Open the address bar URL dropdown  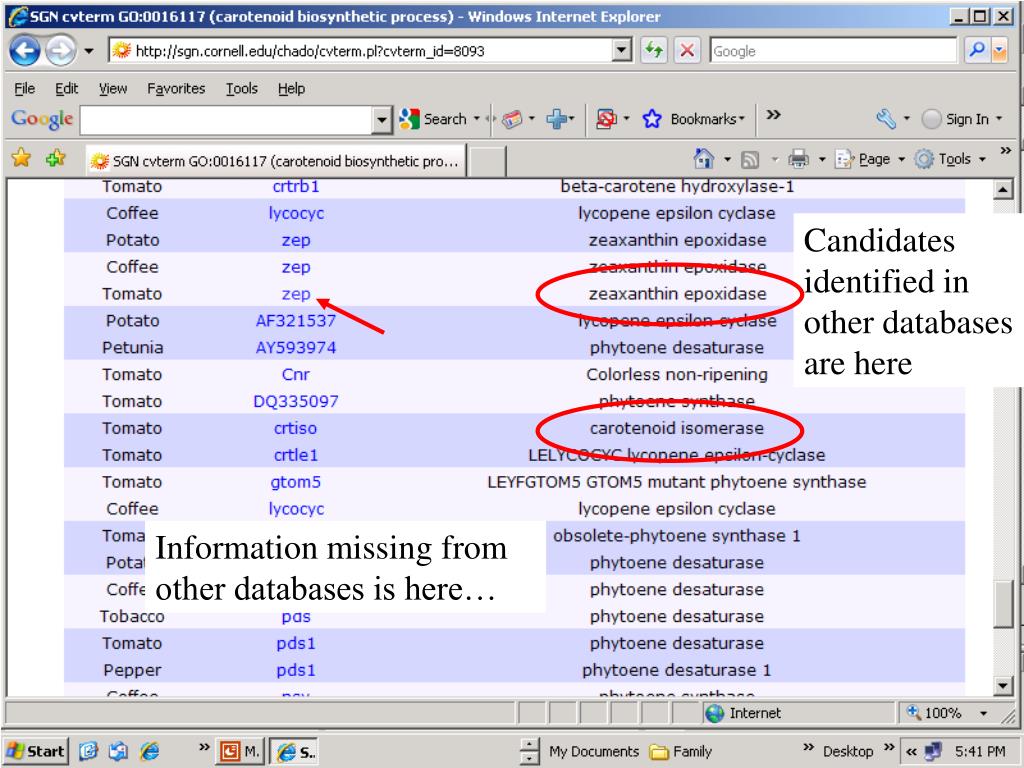[x=622, y=50]
